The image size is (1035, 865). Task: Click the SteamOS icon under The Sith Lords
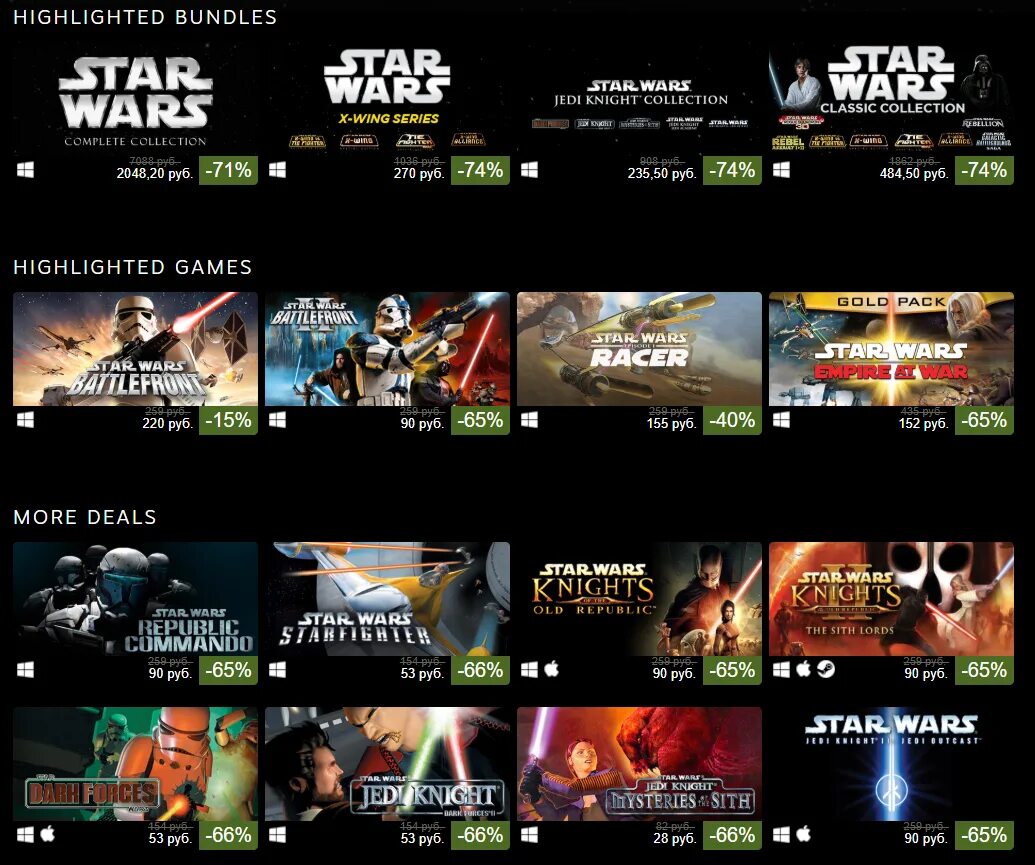pyautogui.click(x=826, y=670)
